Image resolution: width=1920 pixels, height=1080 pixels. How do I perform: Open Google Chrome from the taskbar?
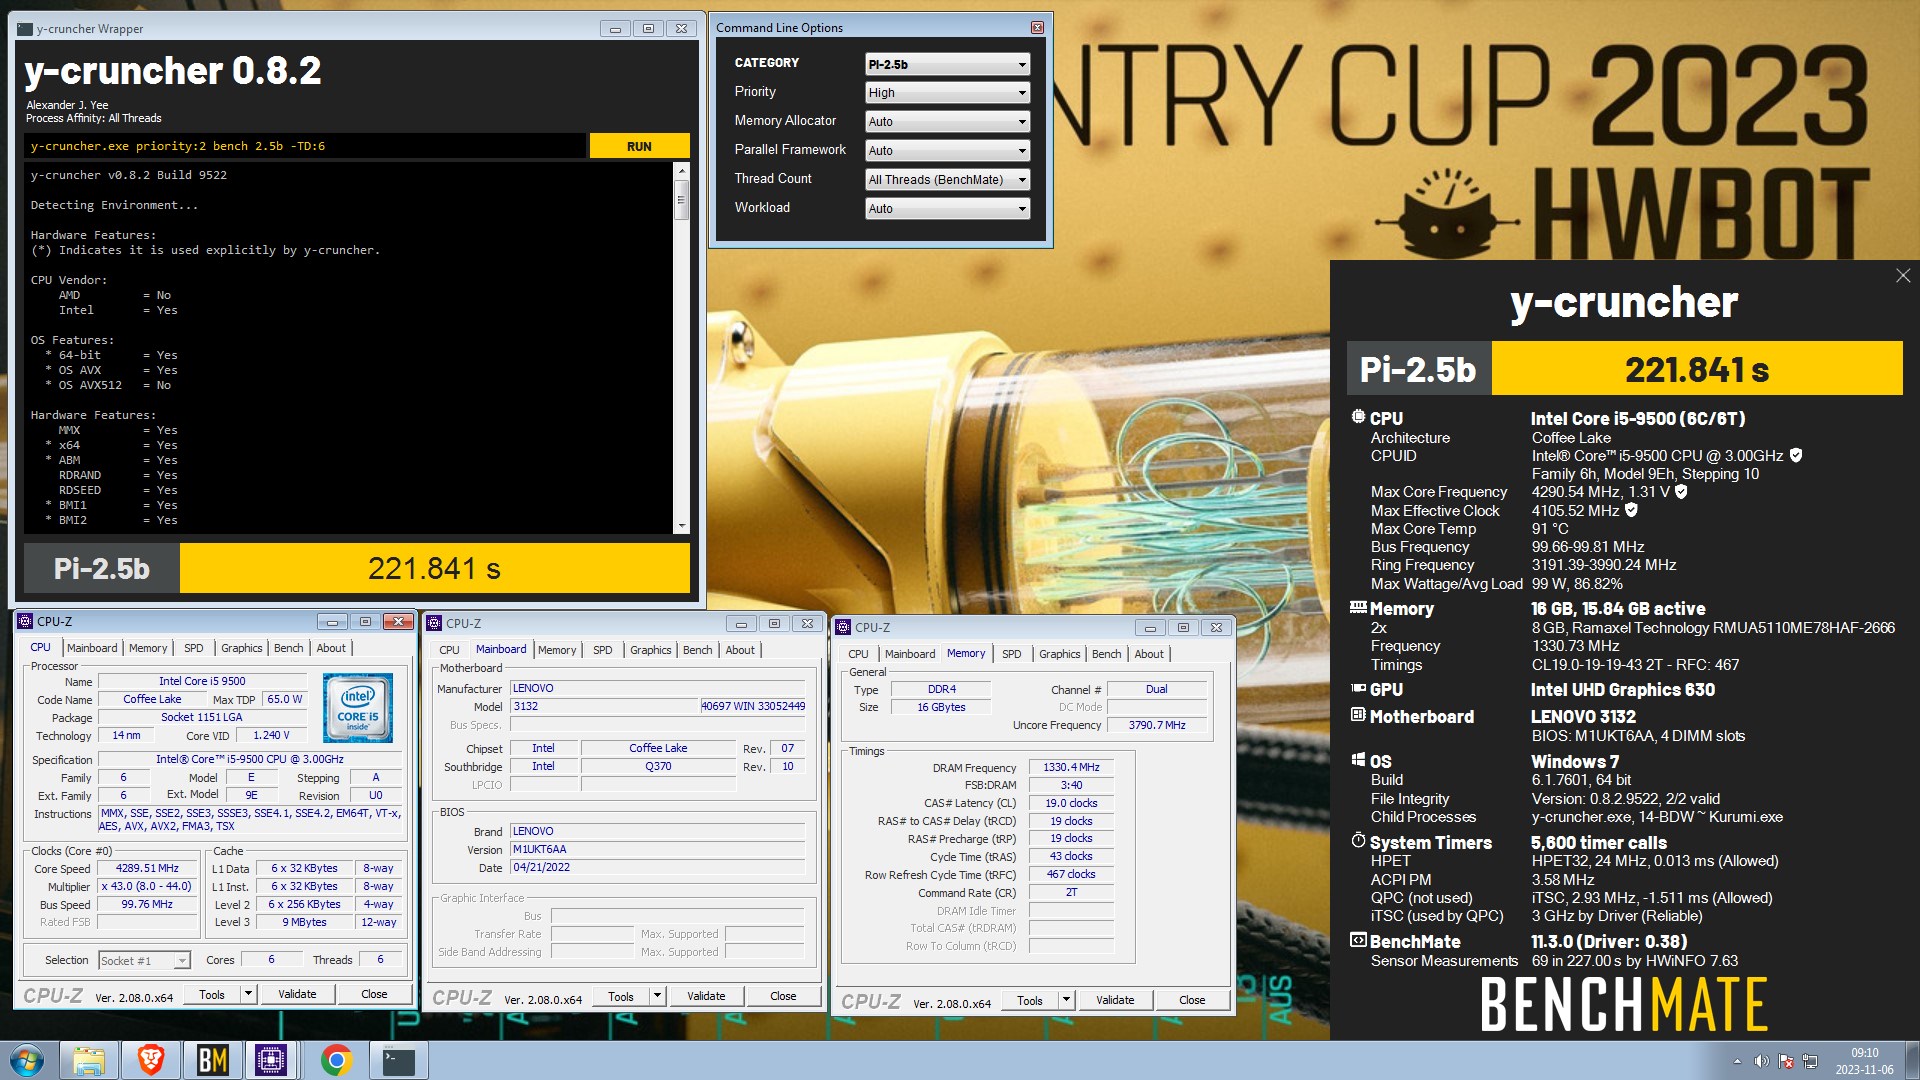click(336, 1060)
